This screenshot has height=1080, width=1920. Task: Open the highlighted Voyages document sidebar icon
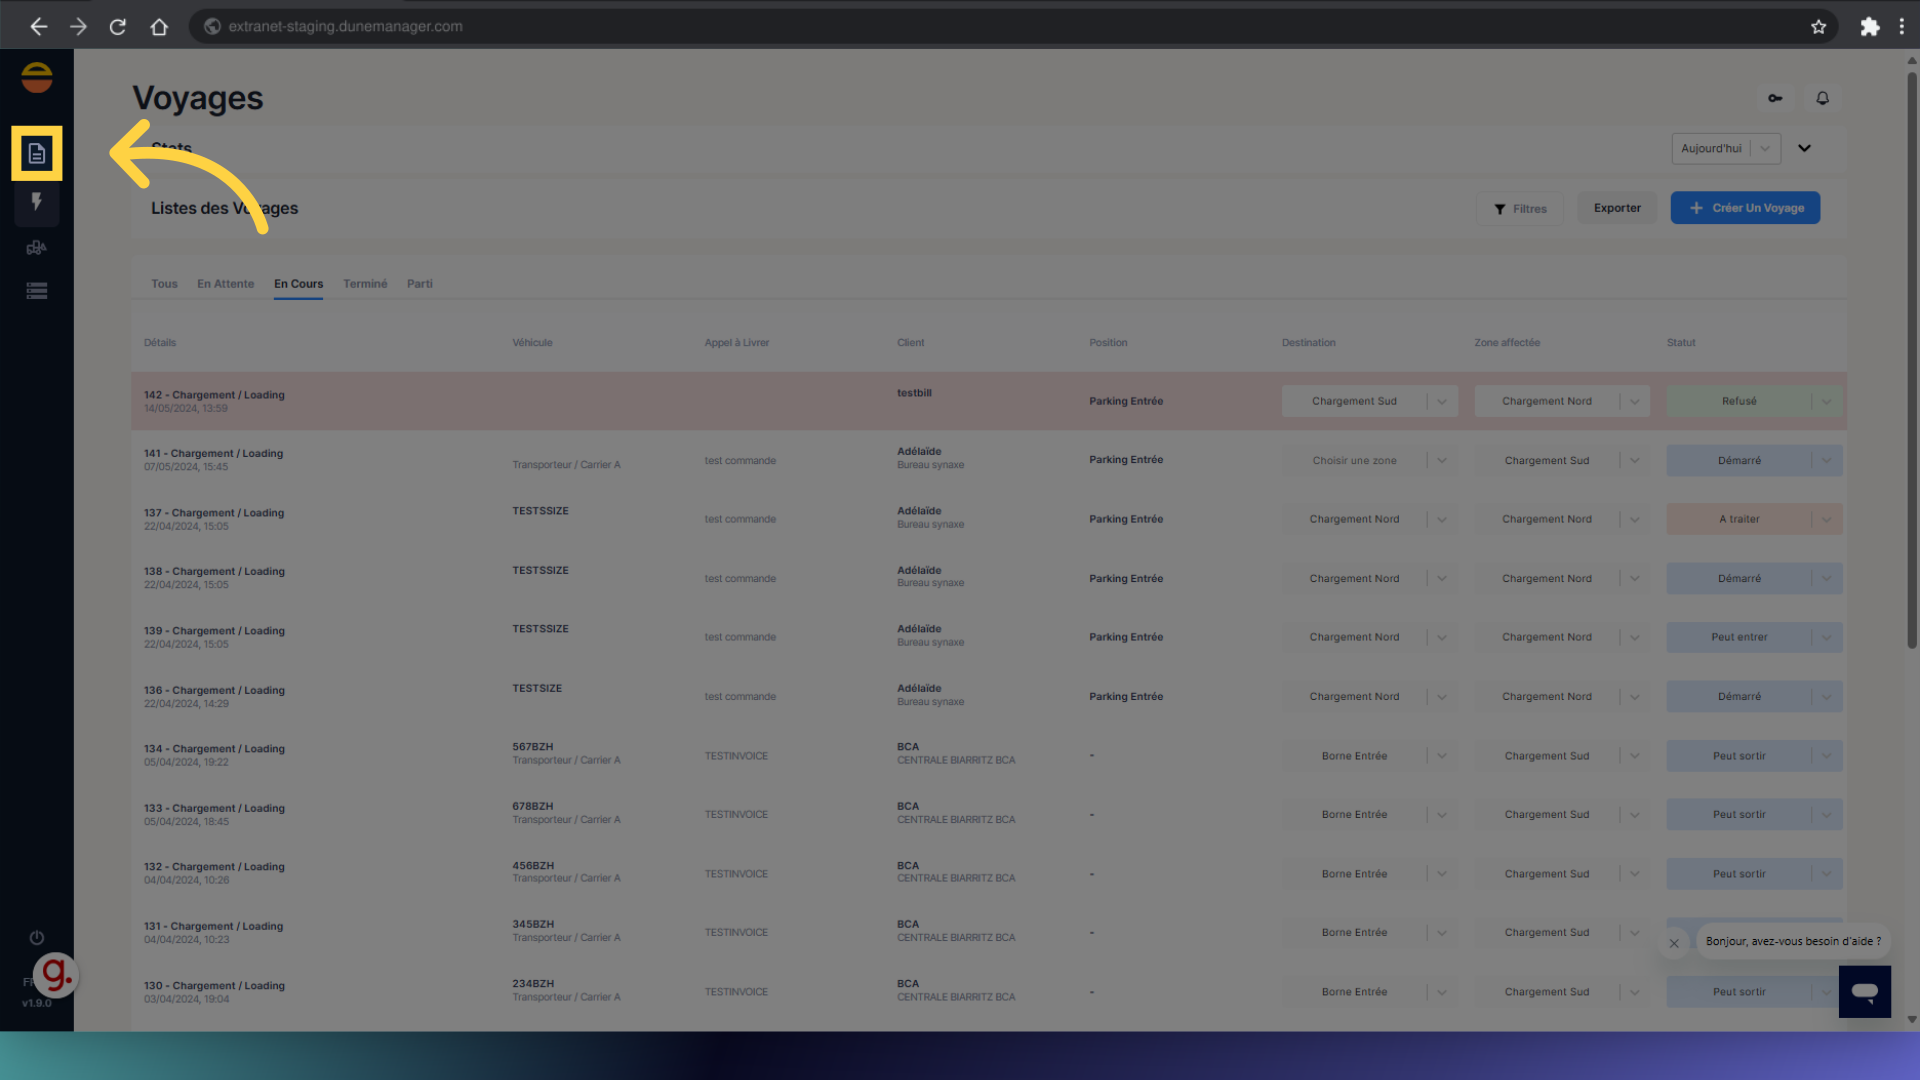point(37,153)
